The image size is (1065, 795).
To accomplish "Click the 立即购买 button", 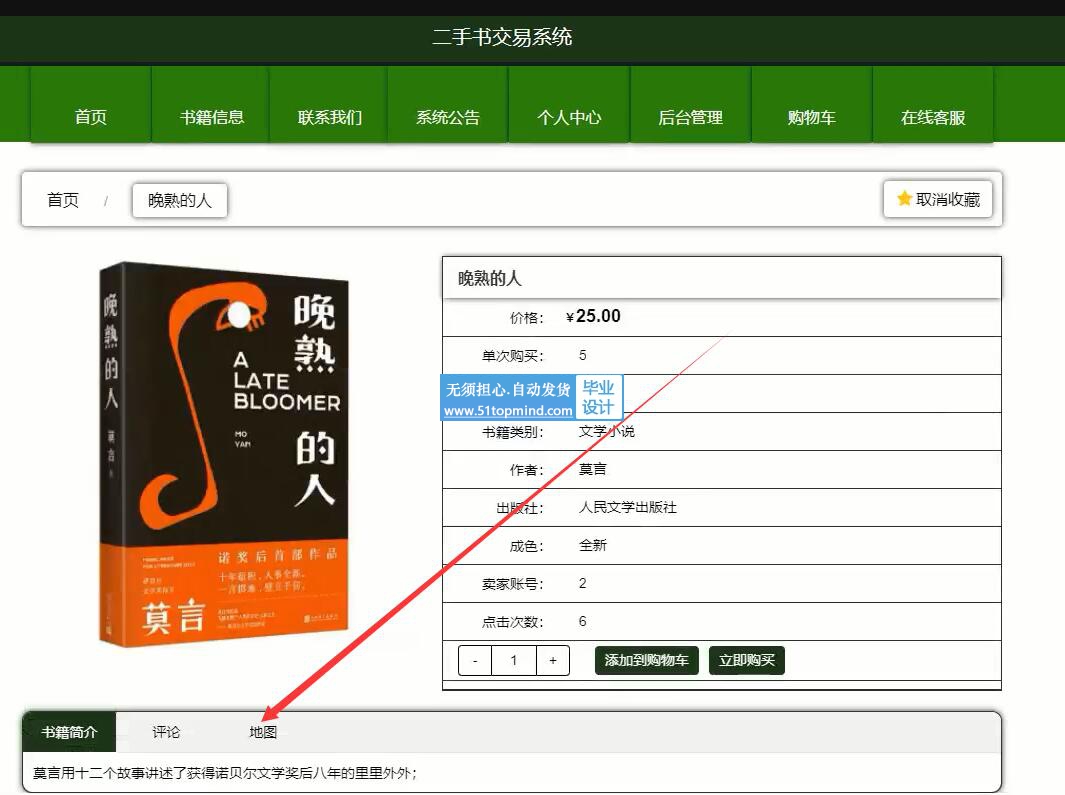I will (747, 660).
